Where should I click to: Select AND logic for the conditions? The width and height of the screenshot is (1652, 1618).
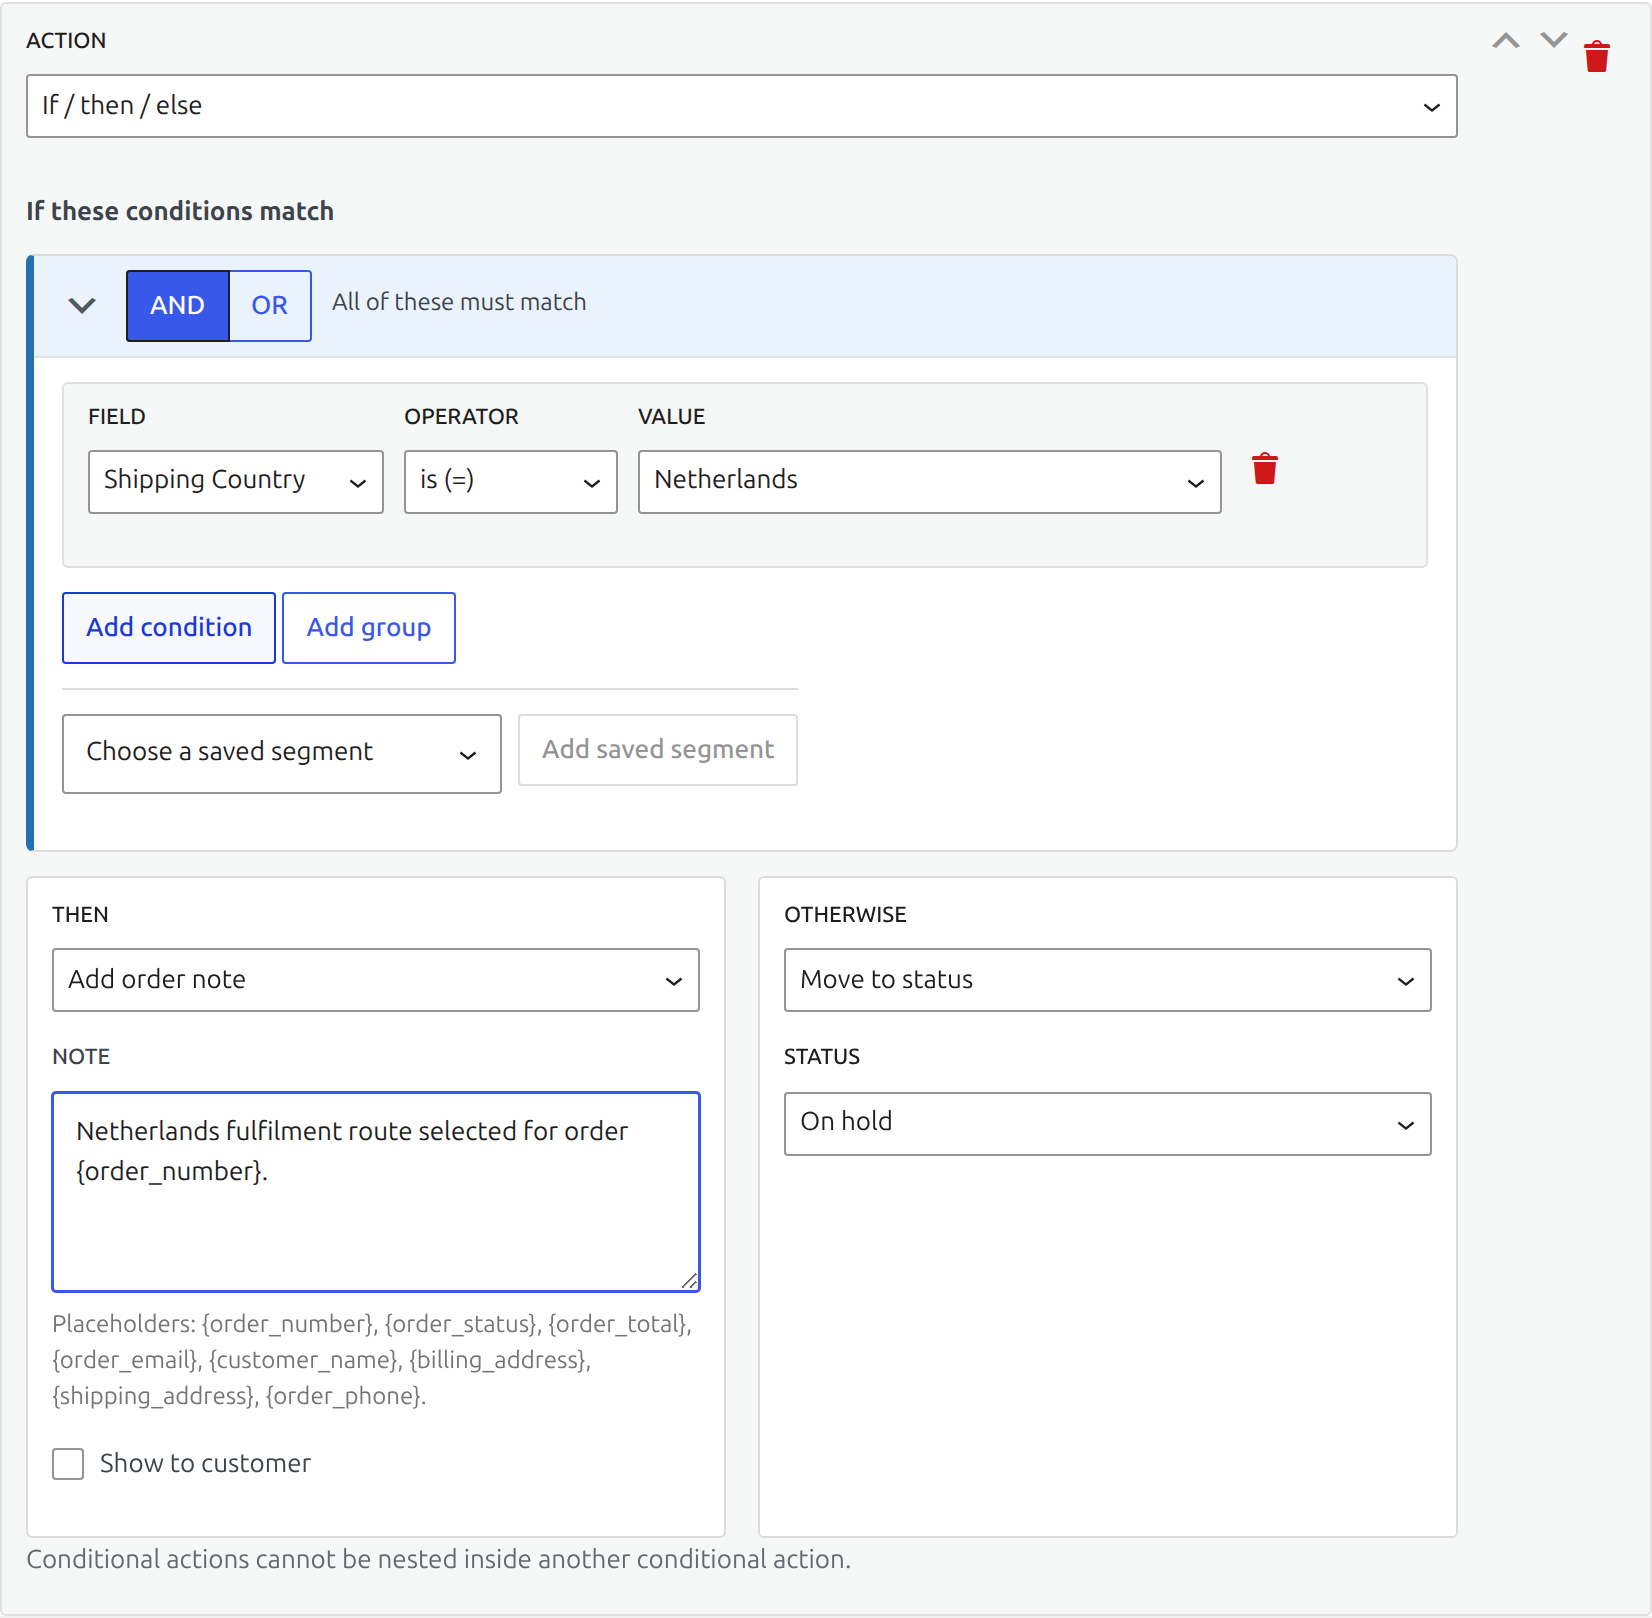coord(178,306)
